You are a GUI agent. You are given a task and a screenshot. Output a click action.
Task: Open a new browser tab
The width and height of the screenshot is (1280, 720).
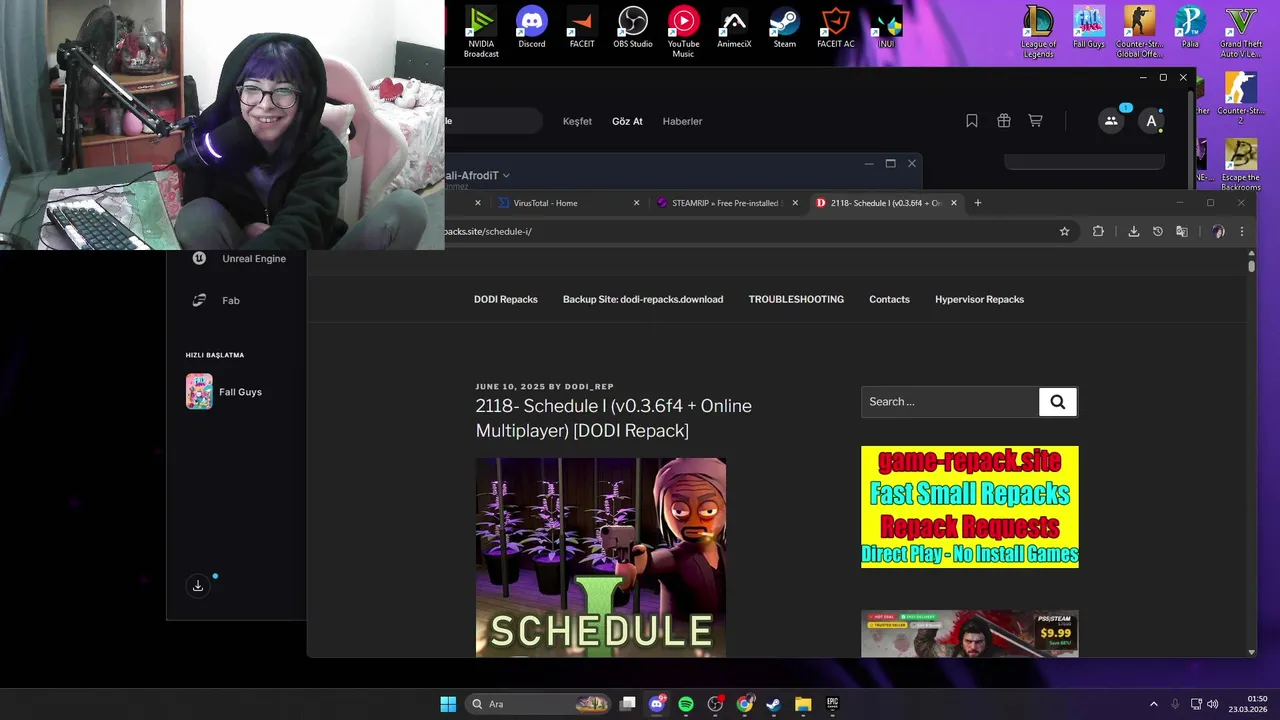(978, 203)
